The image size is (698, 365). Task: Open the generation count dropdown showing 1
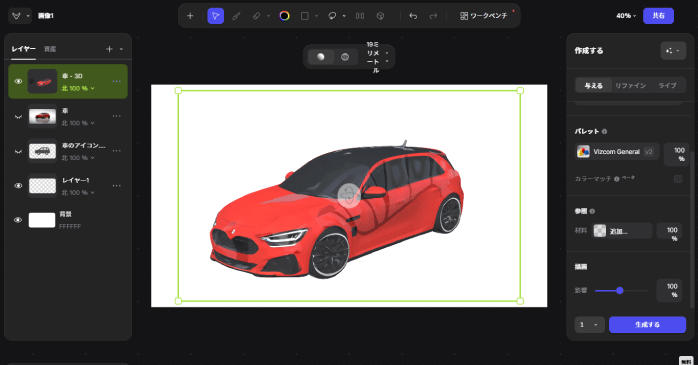[589, 325]
